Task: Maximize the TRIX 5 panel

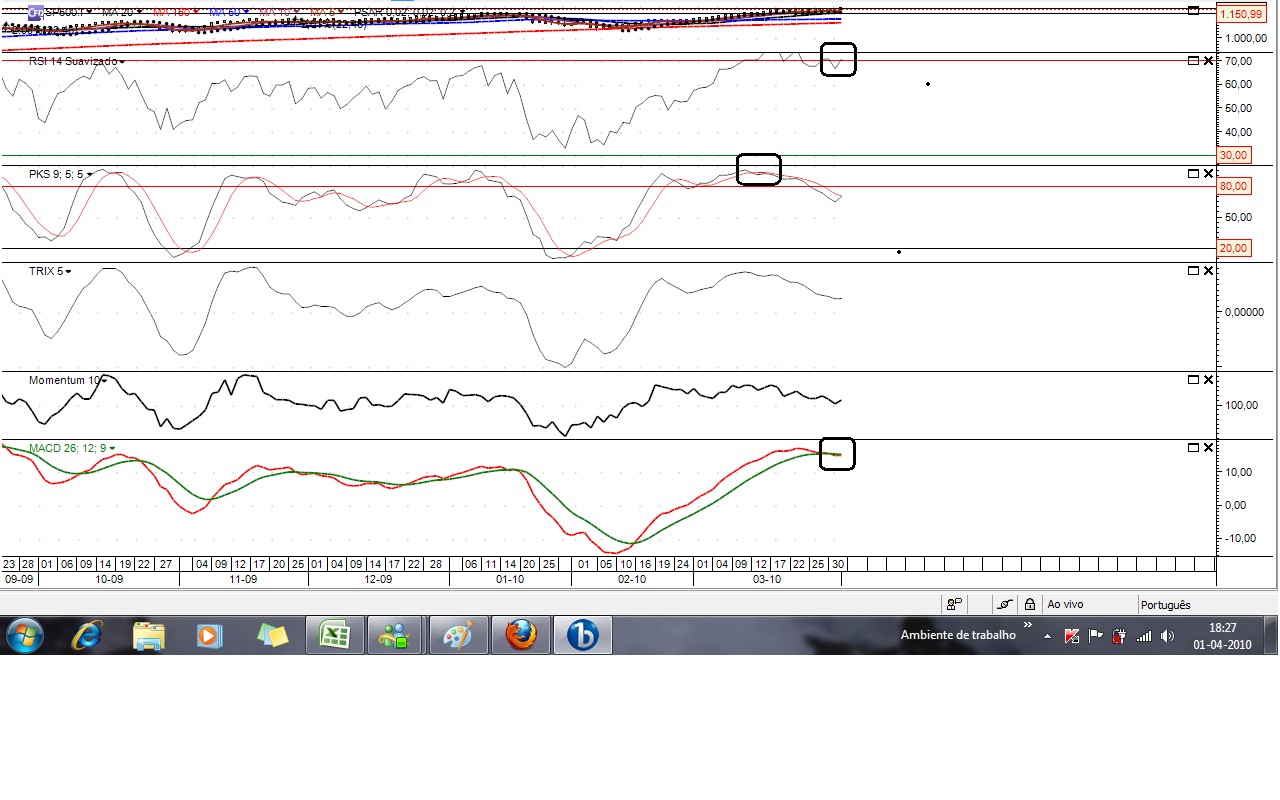Action: pyautogui.click(x=1193, y=271)
